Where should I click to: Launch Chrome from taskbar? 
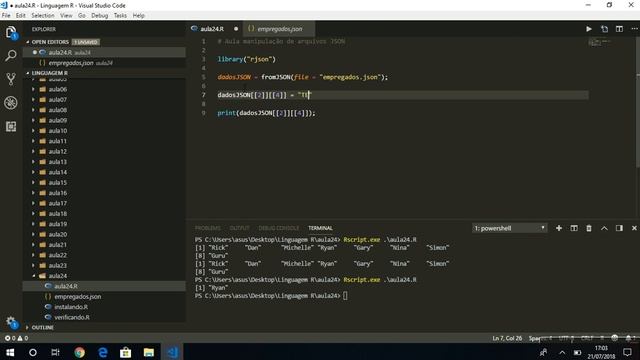tap(79, 352)
